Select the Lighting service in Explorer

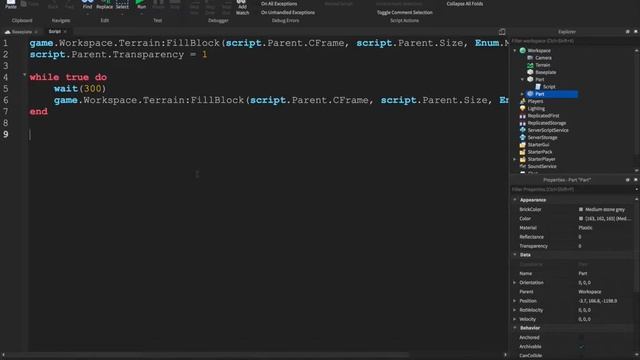(x=536, y=109)
